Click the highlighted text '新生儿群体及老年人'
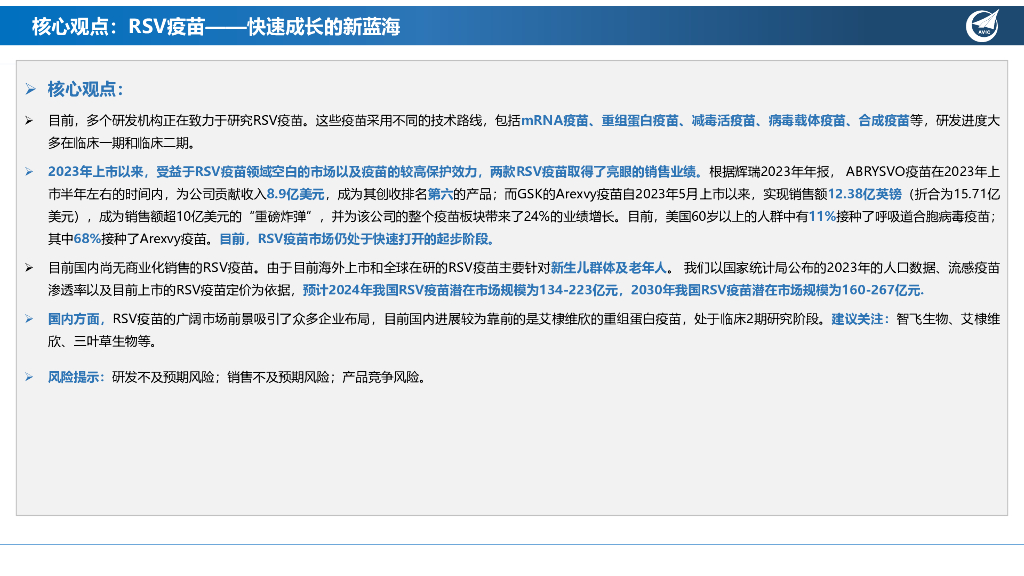This screenshot has height=576, width=1024. pyautogui.click(x=608, y=268)
